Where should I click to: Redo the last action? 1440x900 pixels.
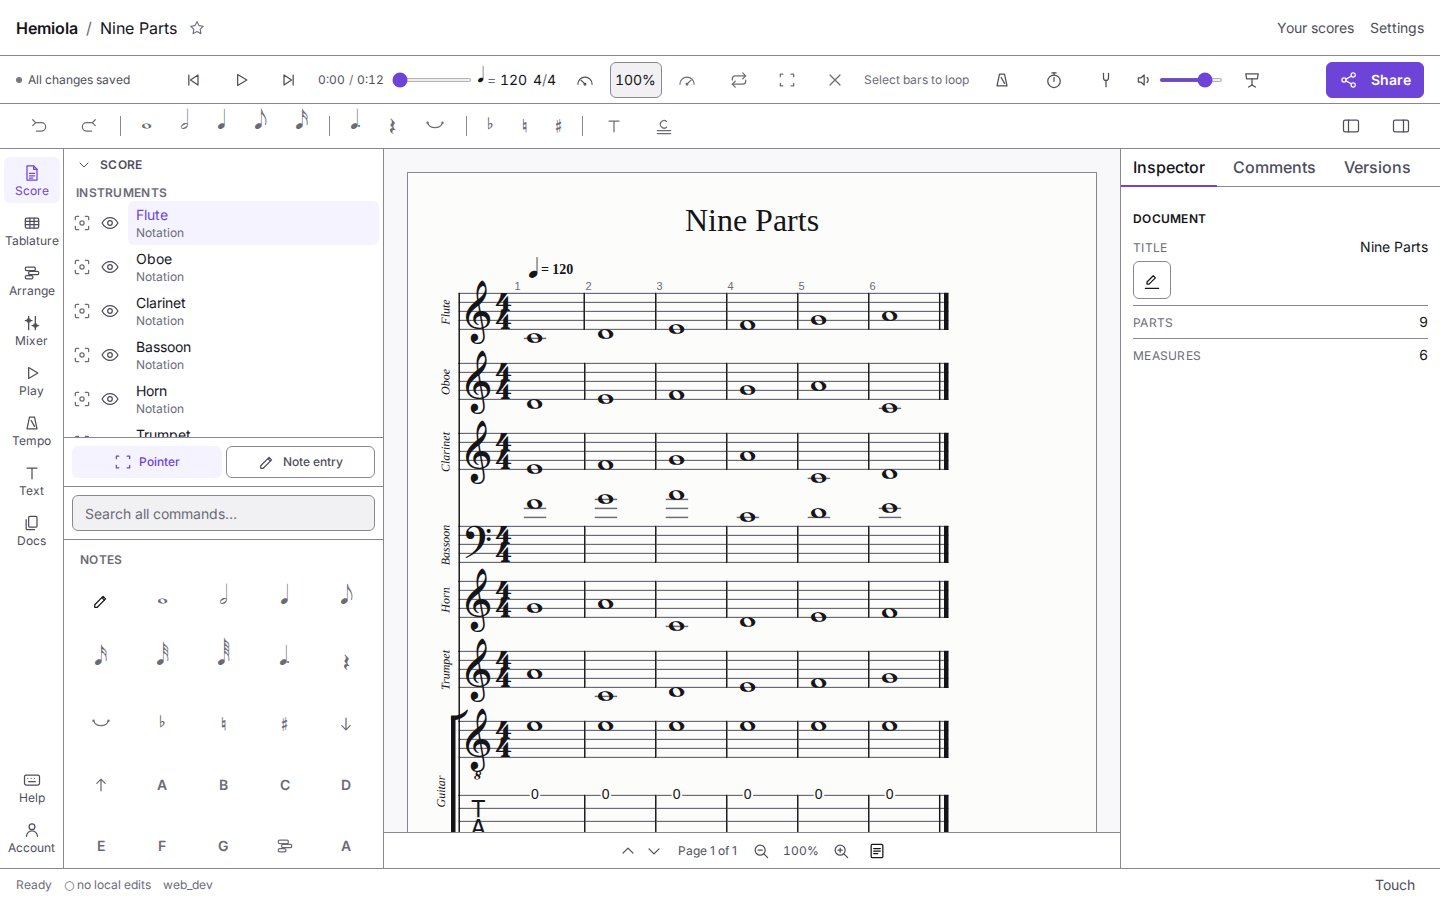(x=89, y=126)
